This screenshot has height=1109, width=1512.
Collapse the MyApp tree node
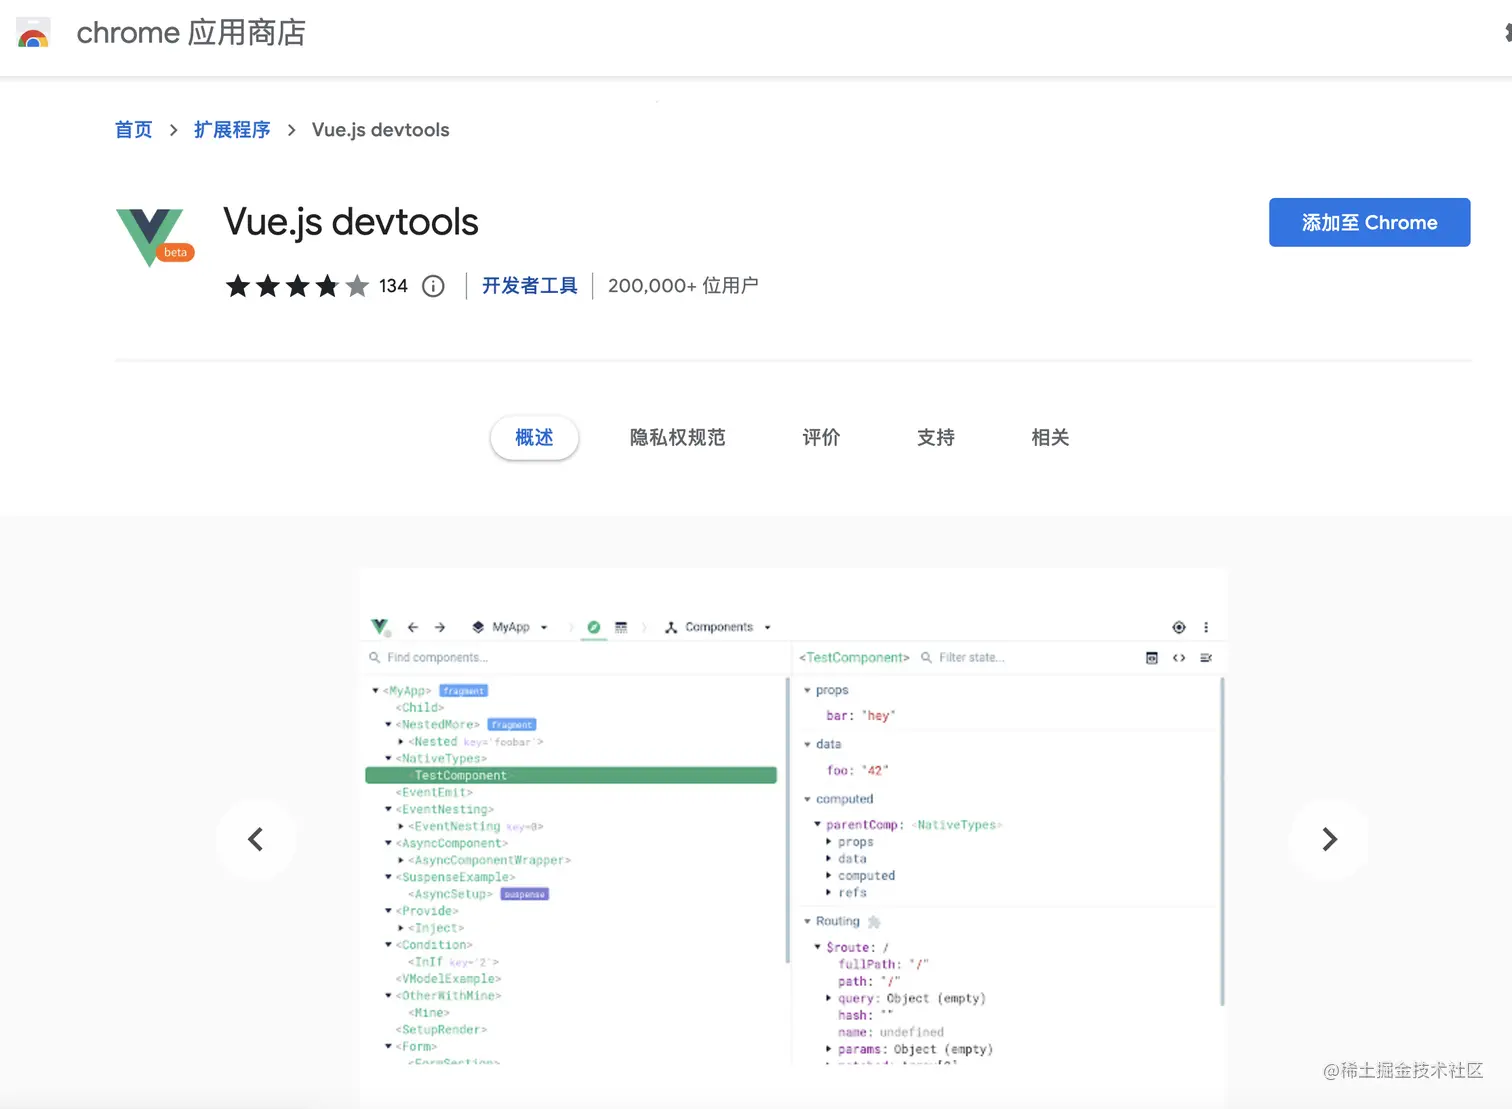(x=376, y=691)
